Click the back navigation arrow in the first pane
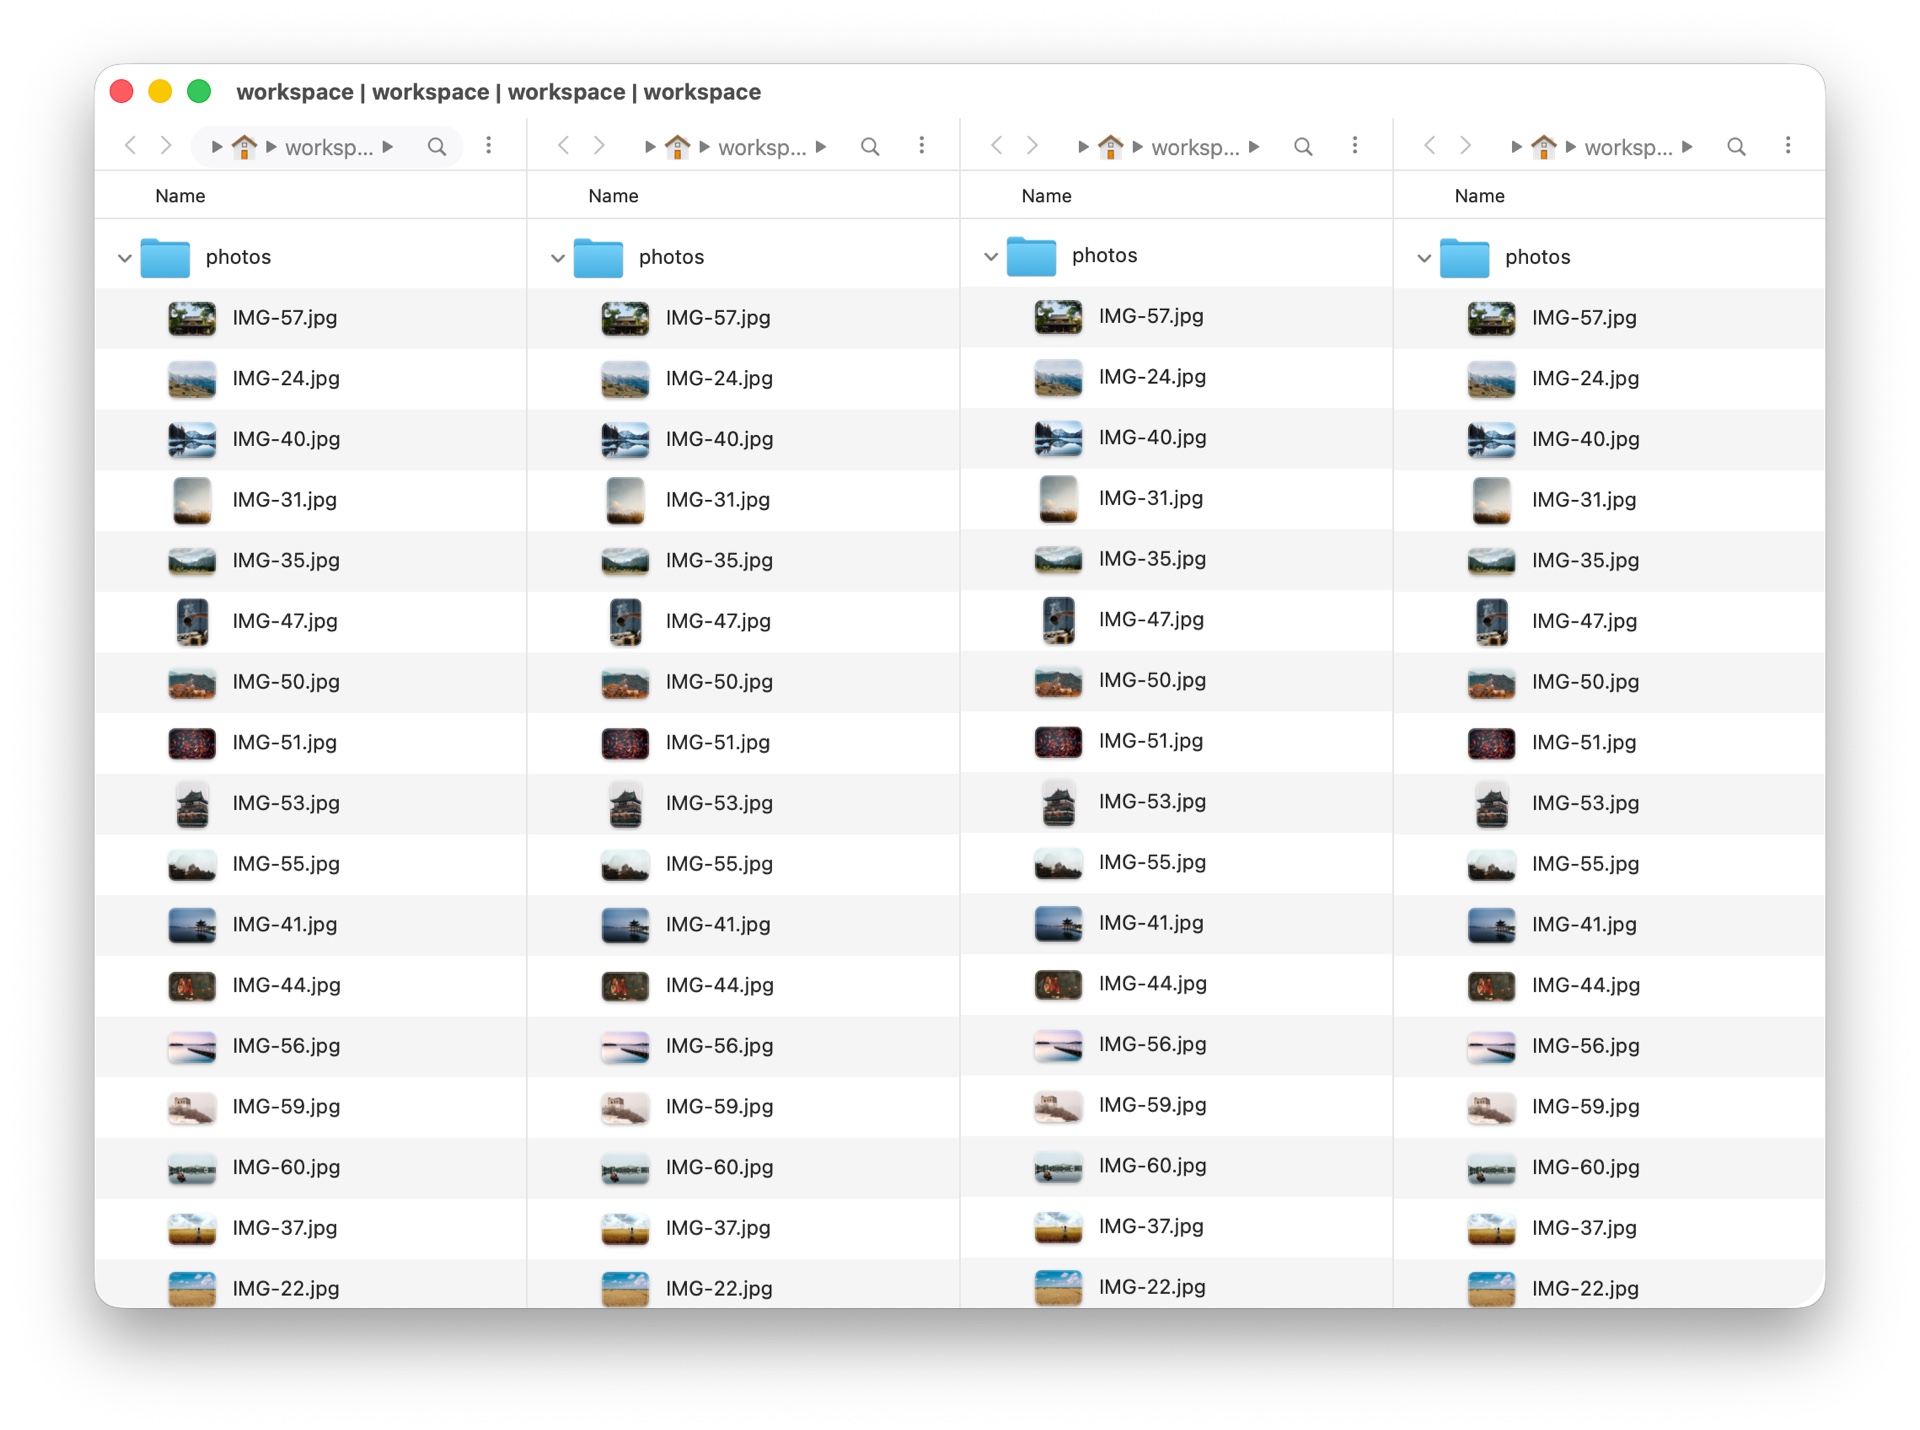 (130, 146)
